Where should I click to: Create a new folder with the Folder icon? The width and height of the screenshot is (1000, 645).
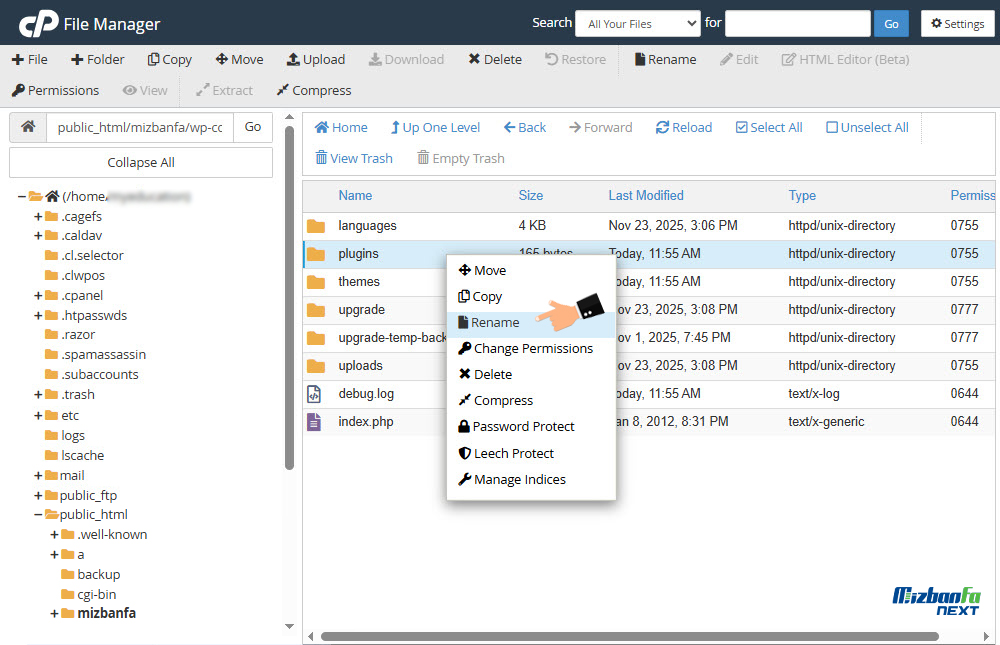(x=77, y=59)
